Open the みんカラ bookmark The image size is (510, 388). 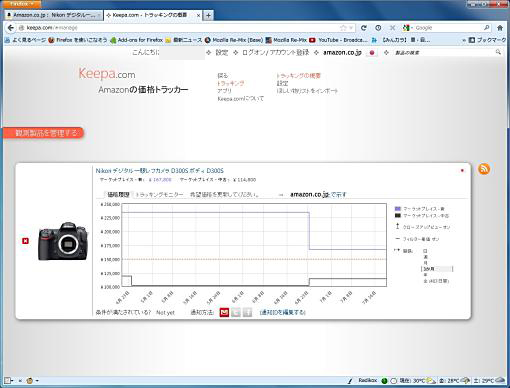(x=401, y=40)
